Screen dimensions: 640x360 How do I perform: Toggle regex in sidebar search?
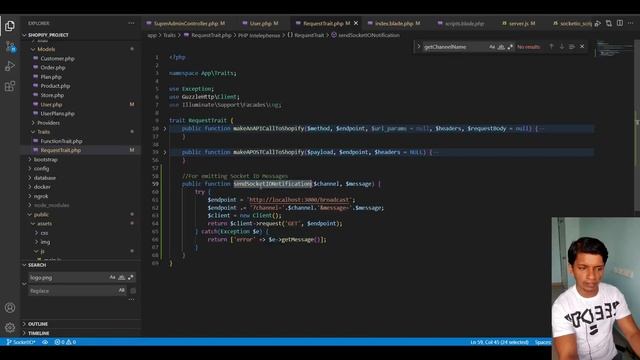131,277
